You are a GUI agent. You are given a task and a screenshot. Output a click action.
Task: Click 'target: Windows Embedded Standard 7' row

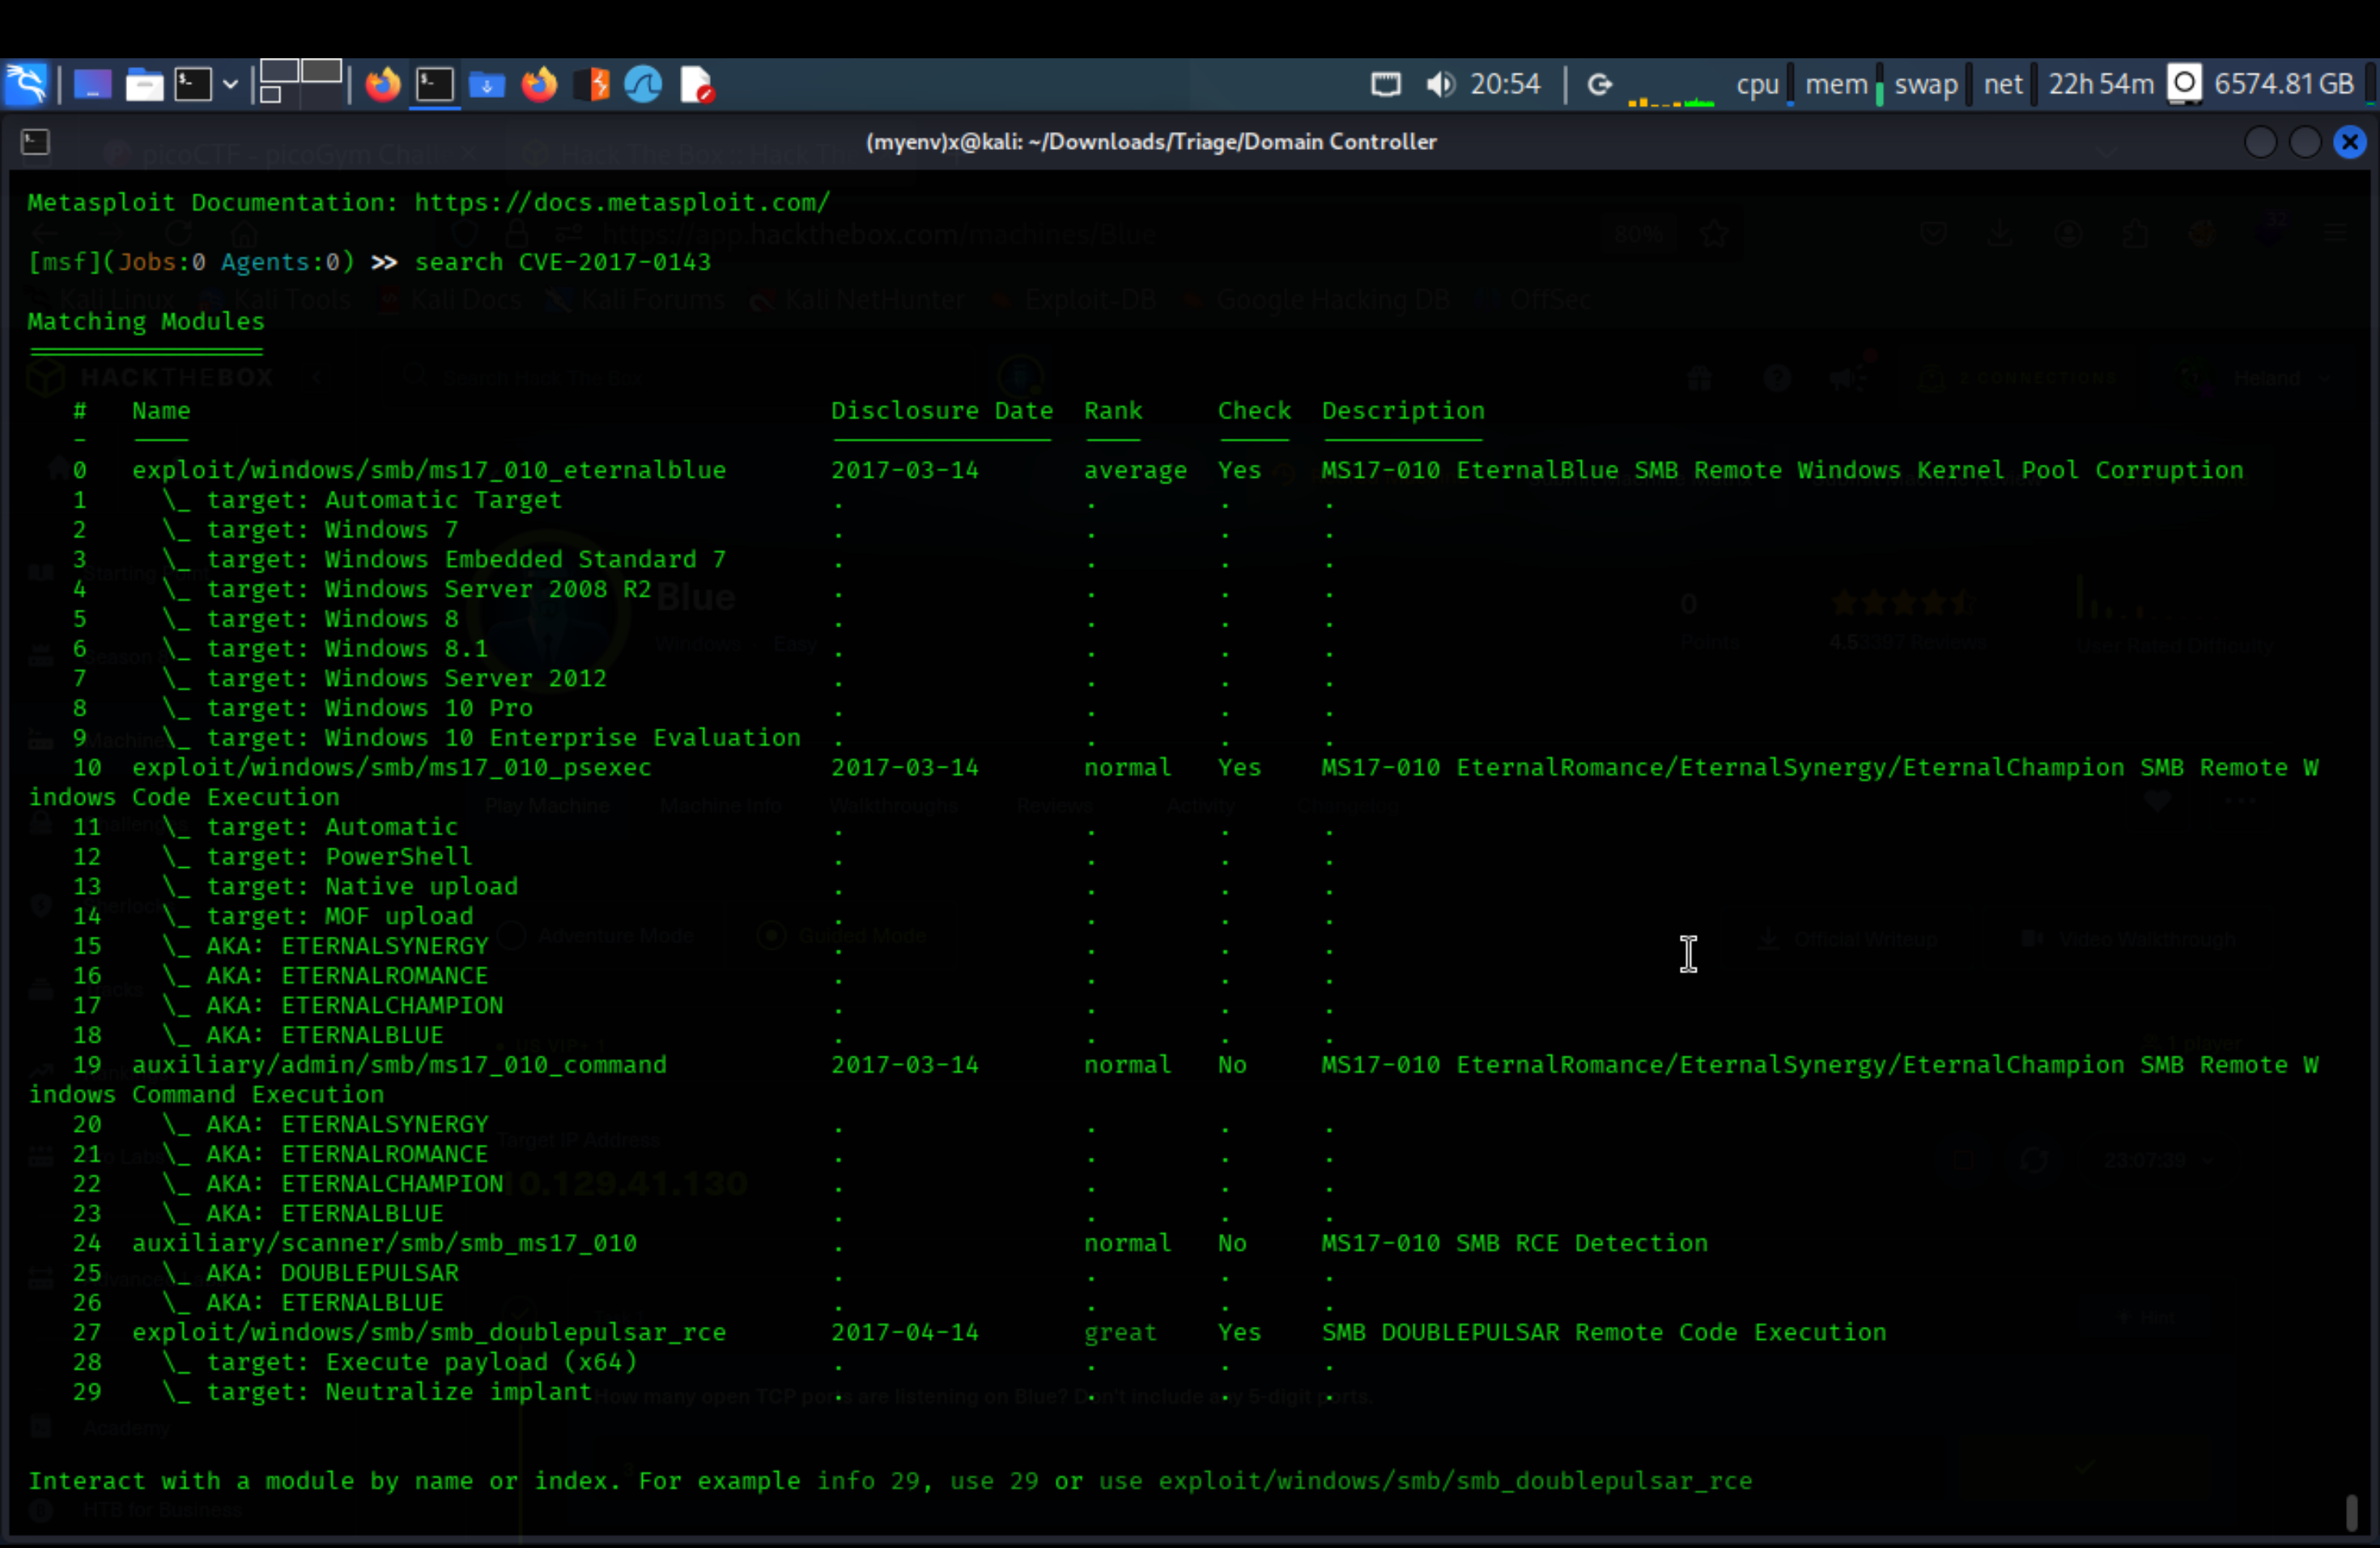pyautogui.click(x=466, y=559)
